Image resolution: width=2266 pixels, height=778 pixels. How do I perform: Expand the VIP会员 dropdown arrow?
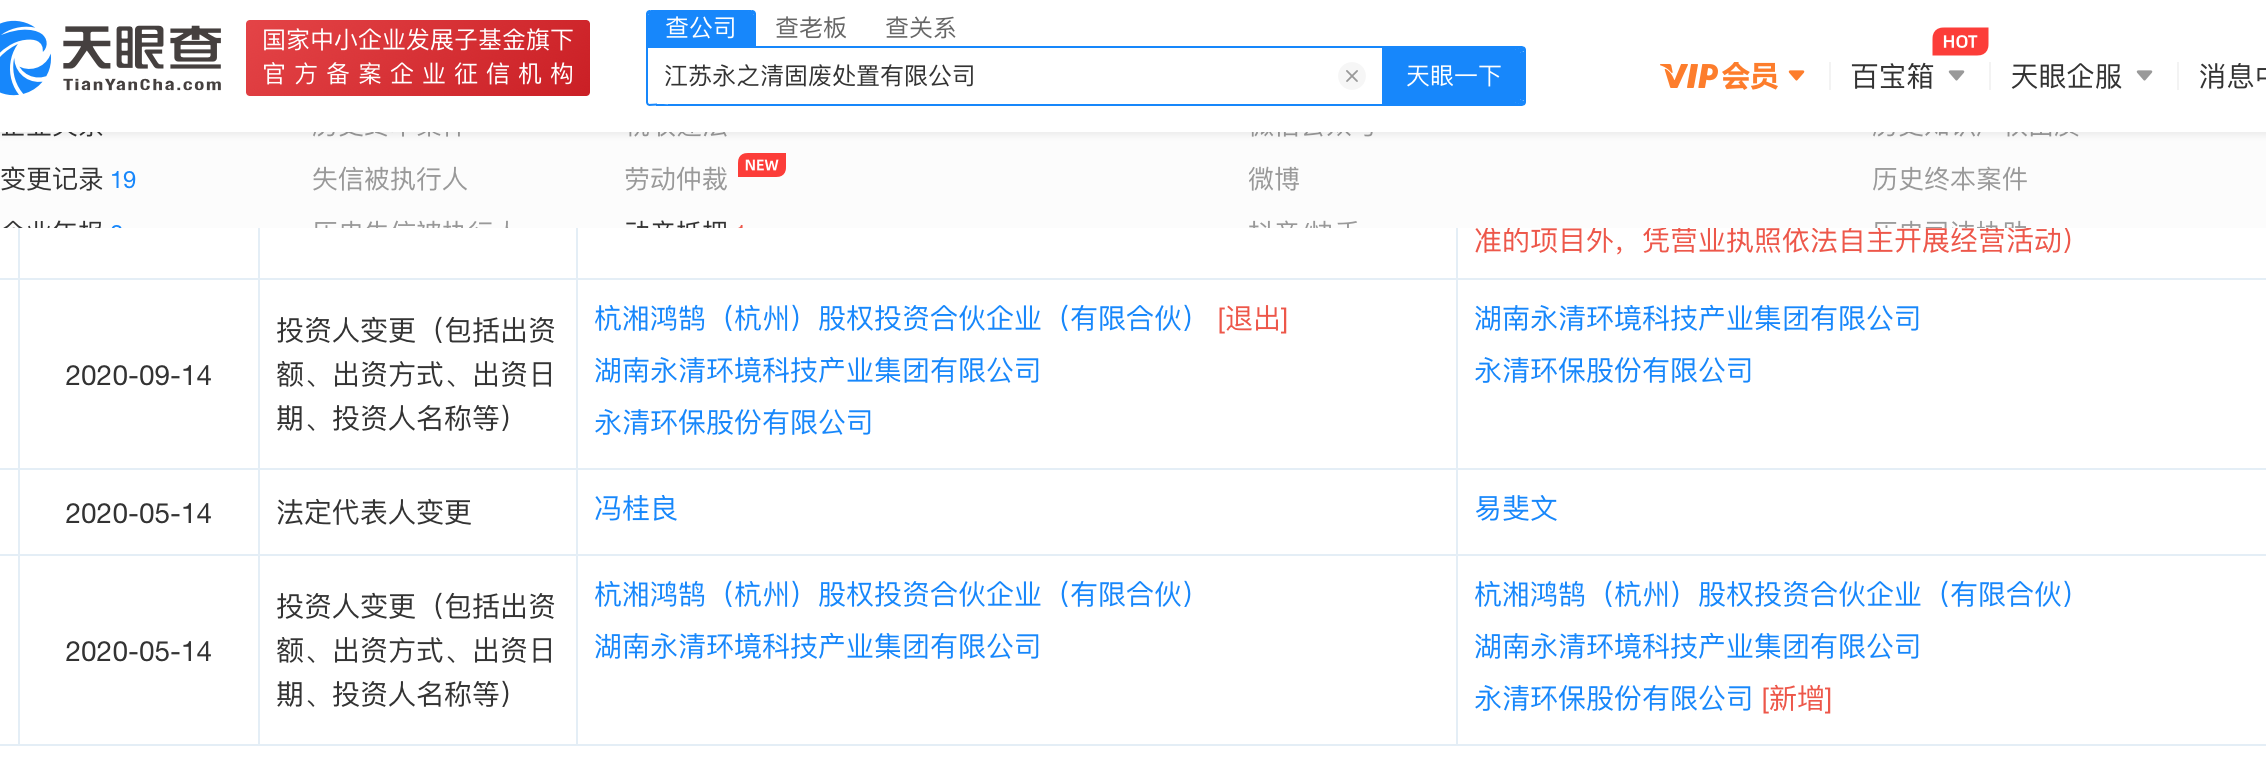(x=1796, y=75)
